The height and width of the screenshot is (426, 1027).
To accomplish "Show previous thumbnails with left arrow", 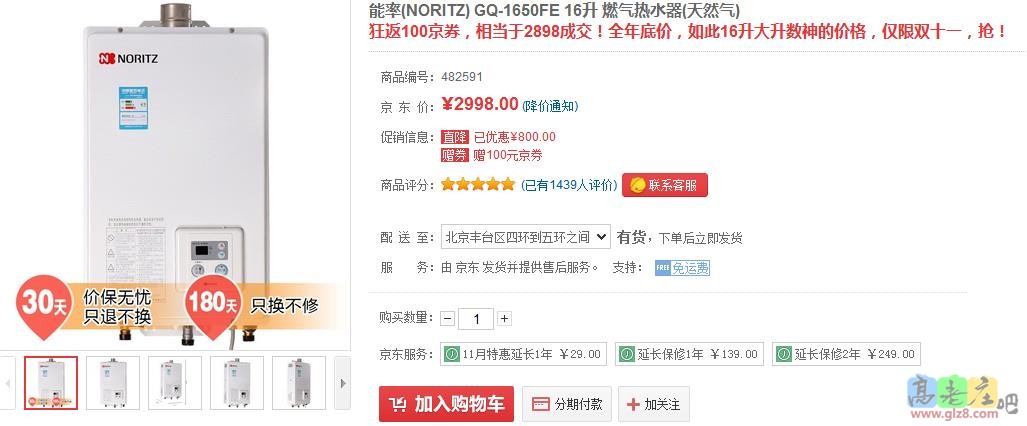I will coord(7,383).
